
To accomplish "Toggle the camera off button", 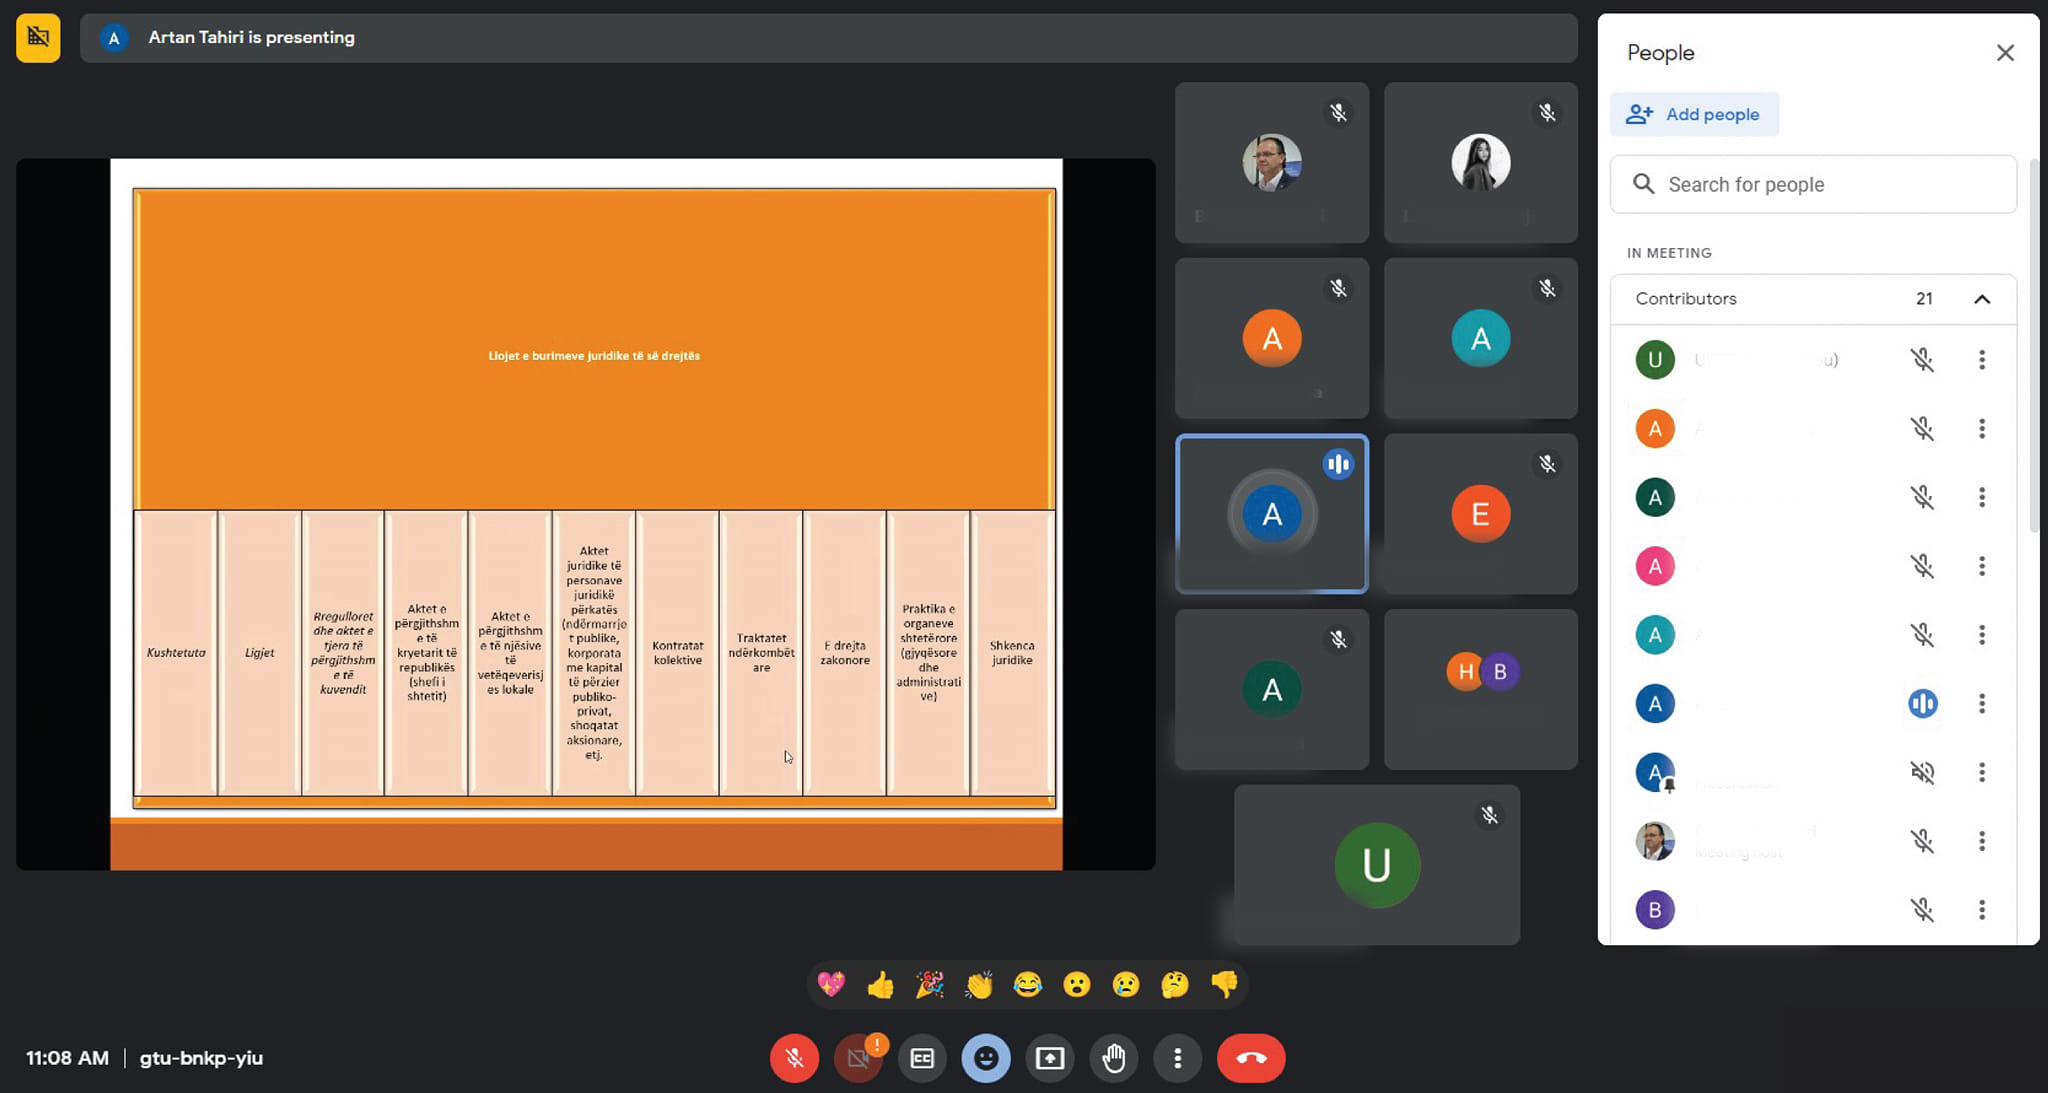I will click(858, 1058).
